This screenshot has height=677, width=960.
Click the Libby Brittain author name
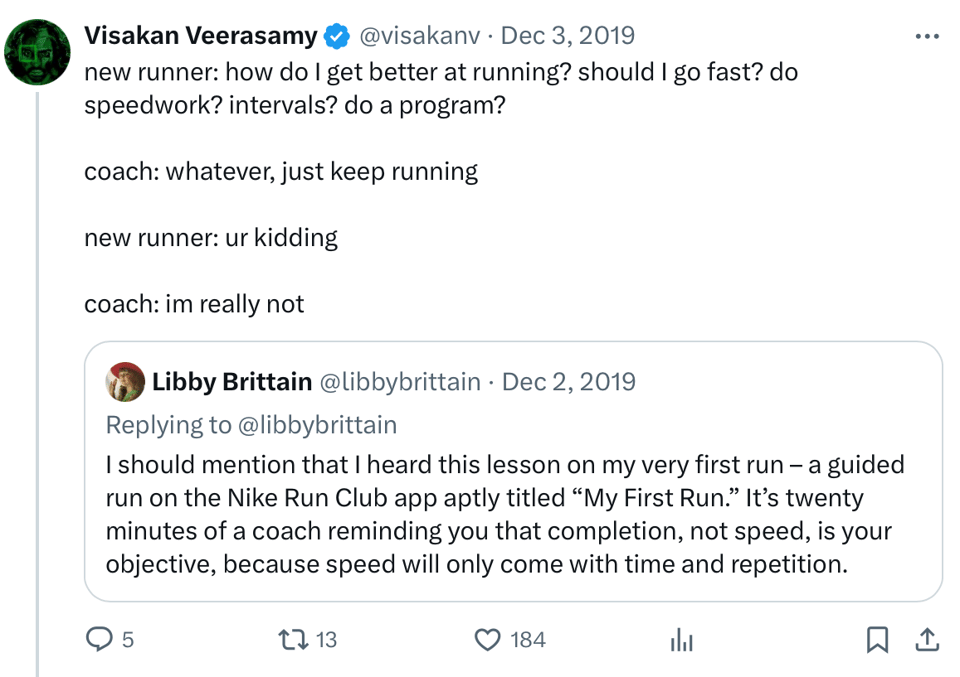coord(230,381)
